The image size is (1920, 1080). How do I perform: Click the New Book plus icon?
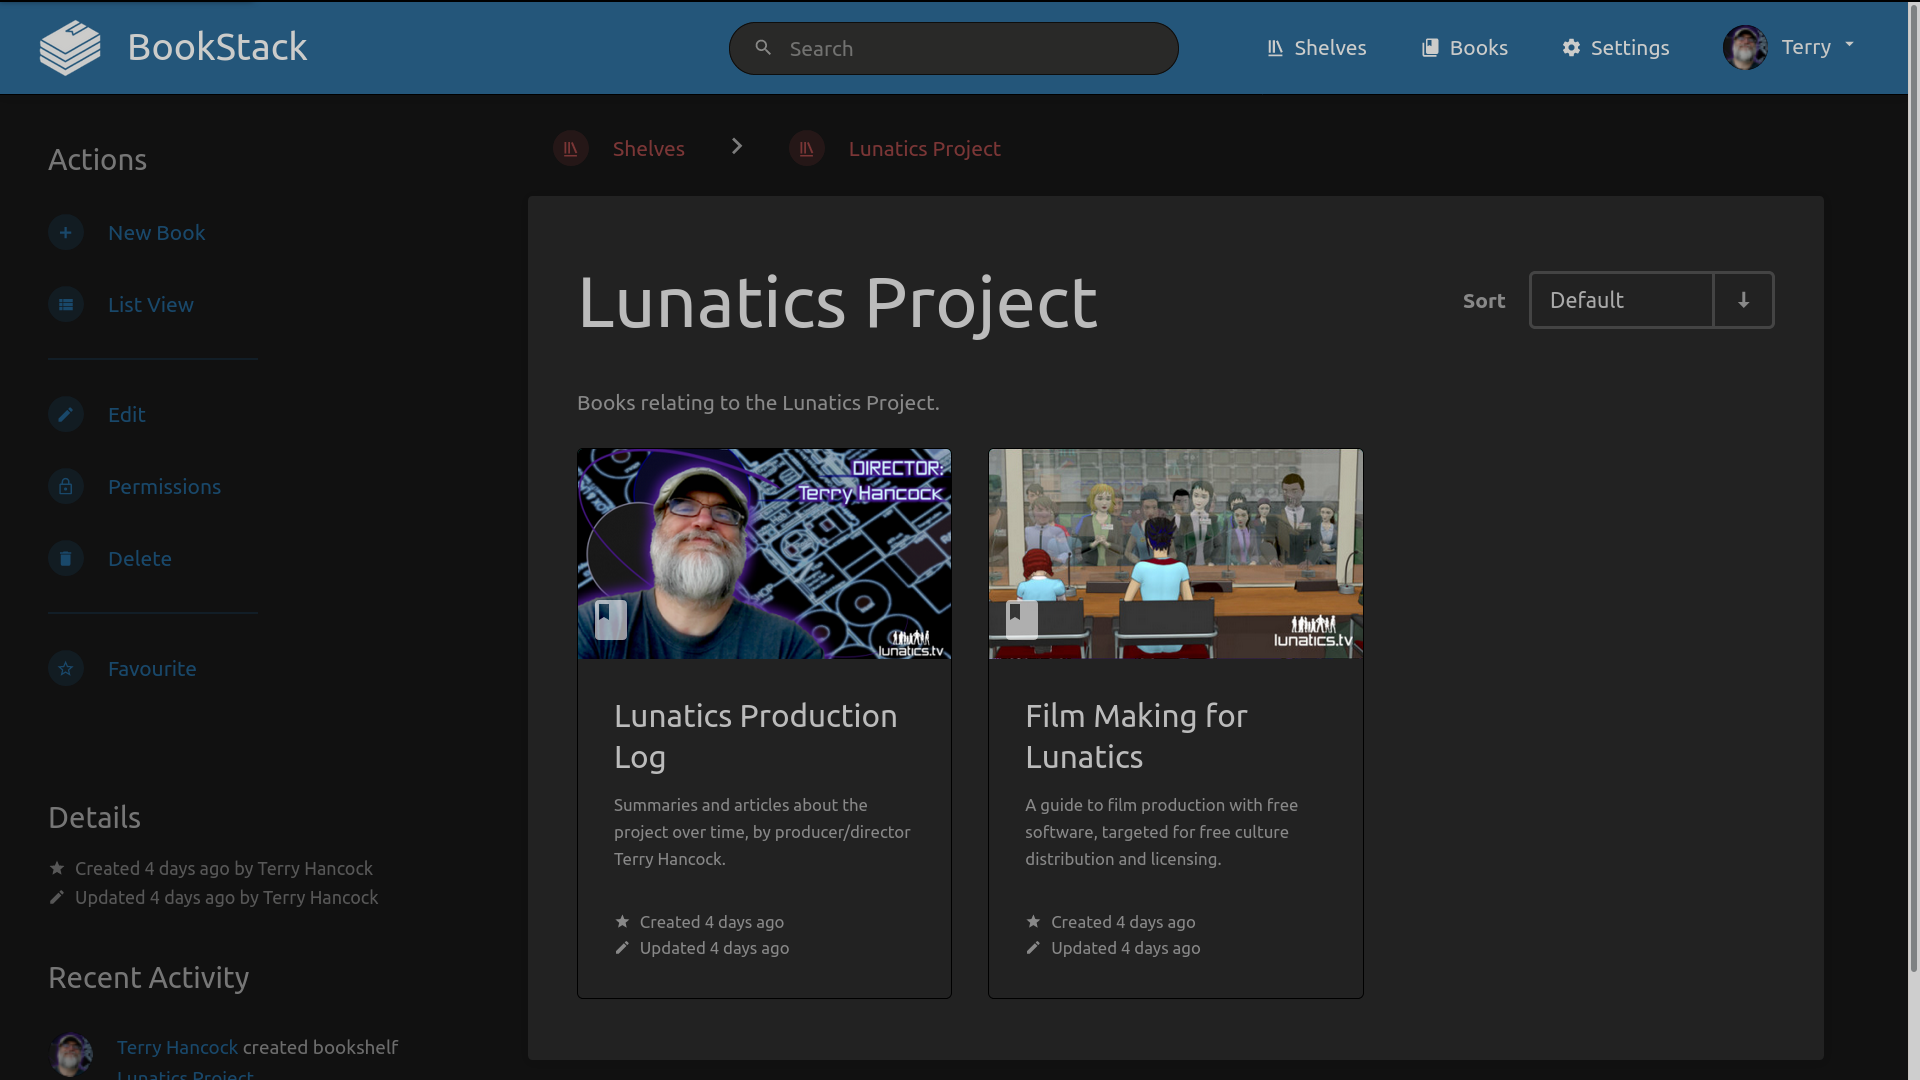(x=66, y=233)
